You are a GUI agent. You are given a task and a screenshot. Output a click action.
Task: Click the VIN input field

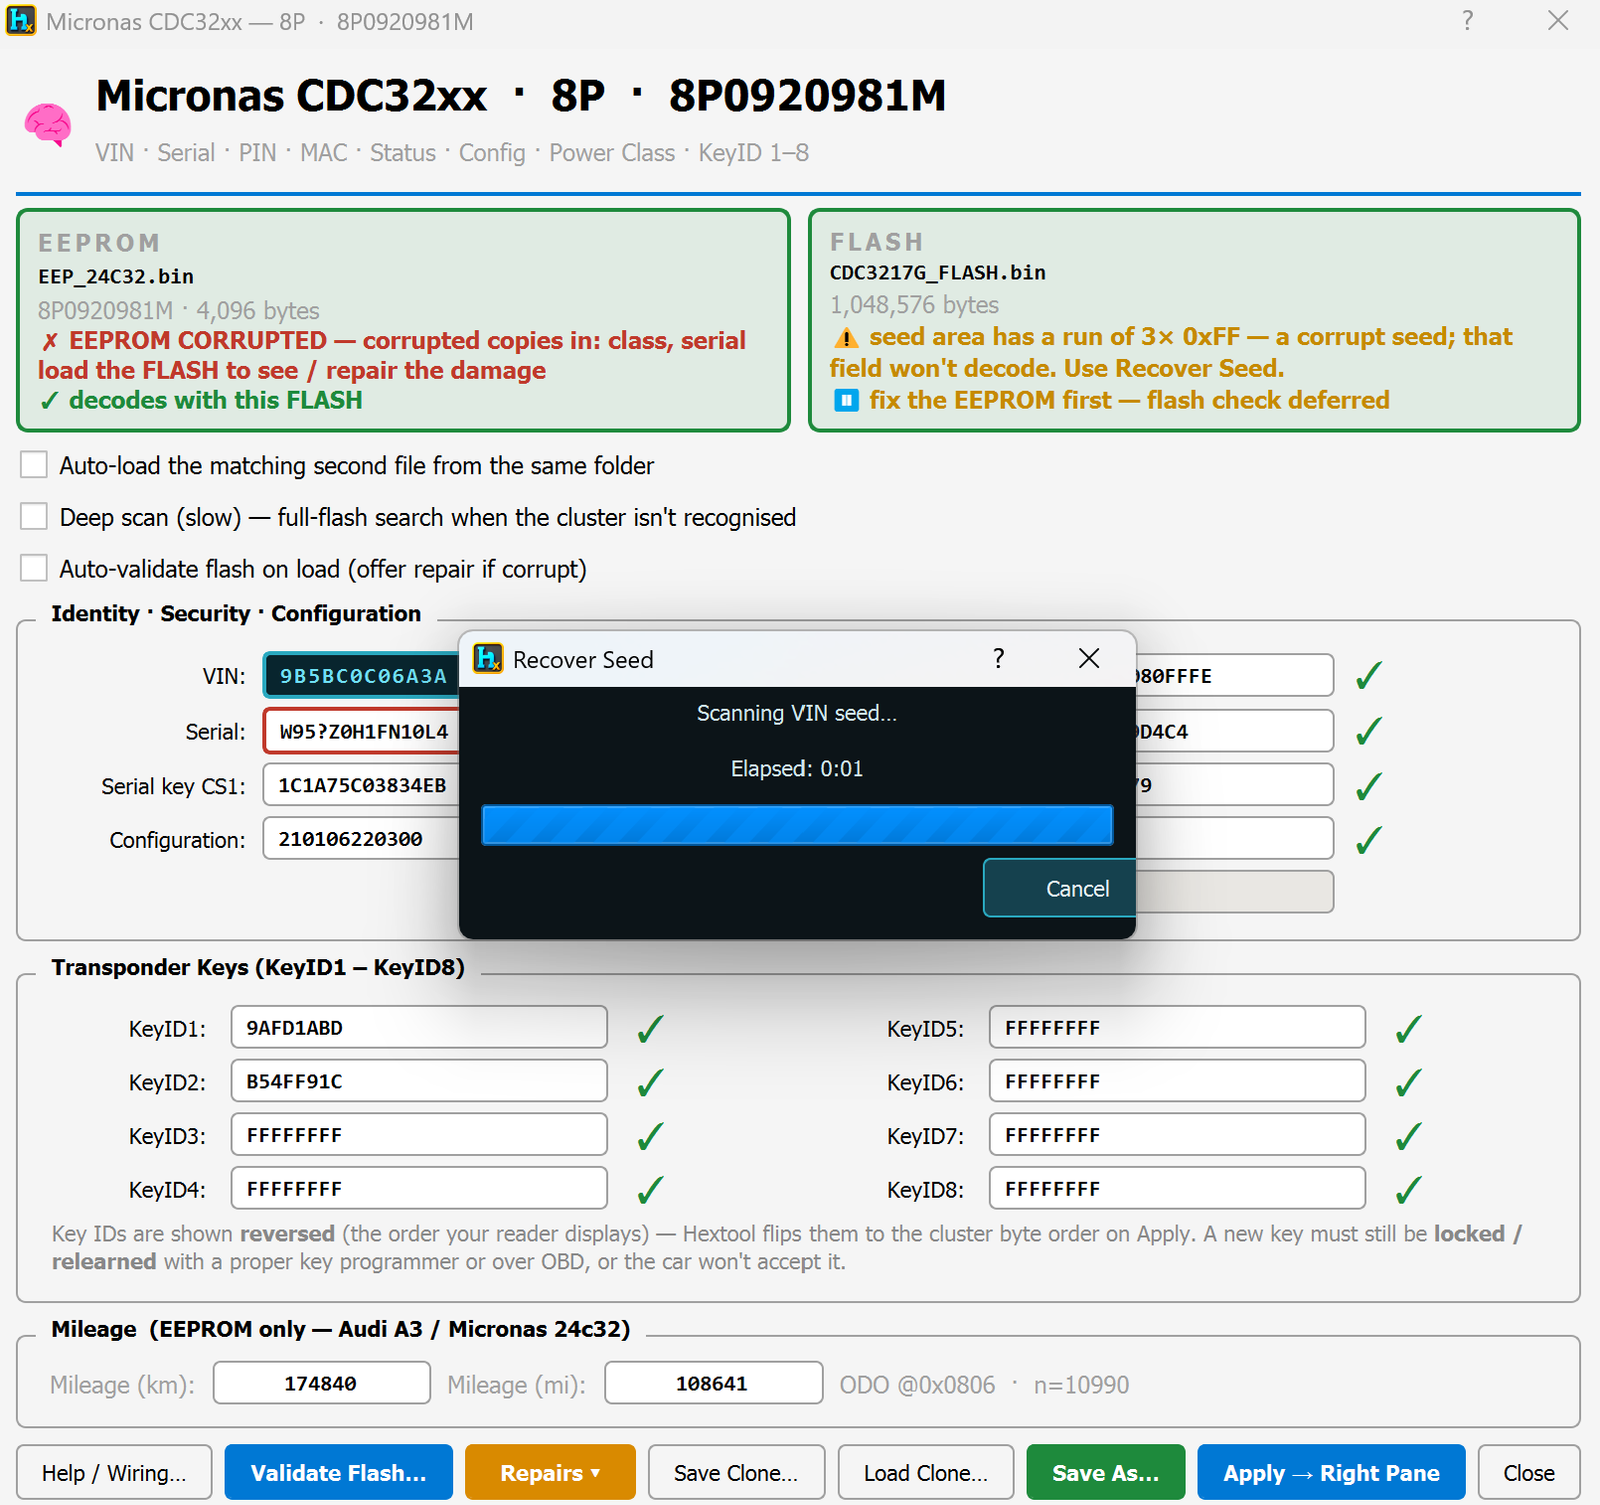[362, 676]
